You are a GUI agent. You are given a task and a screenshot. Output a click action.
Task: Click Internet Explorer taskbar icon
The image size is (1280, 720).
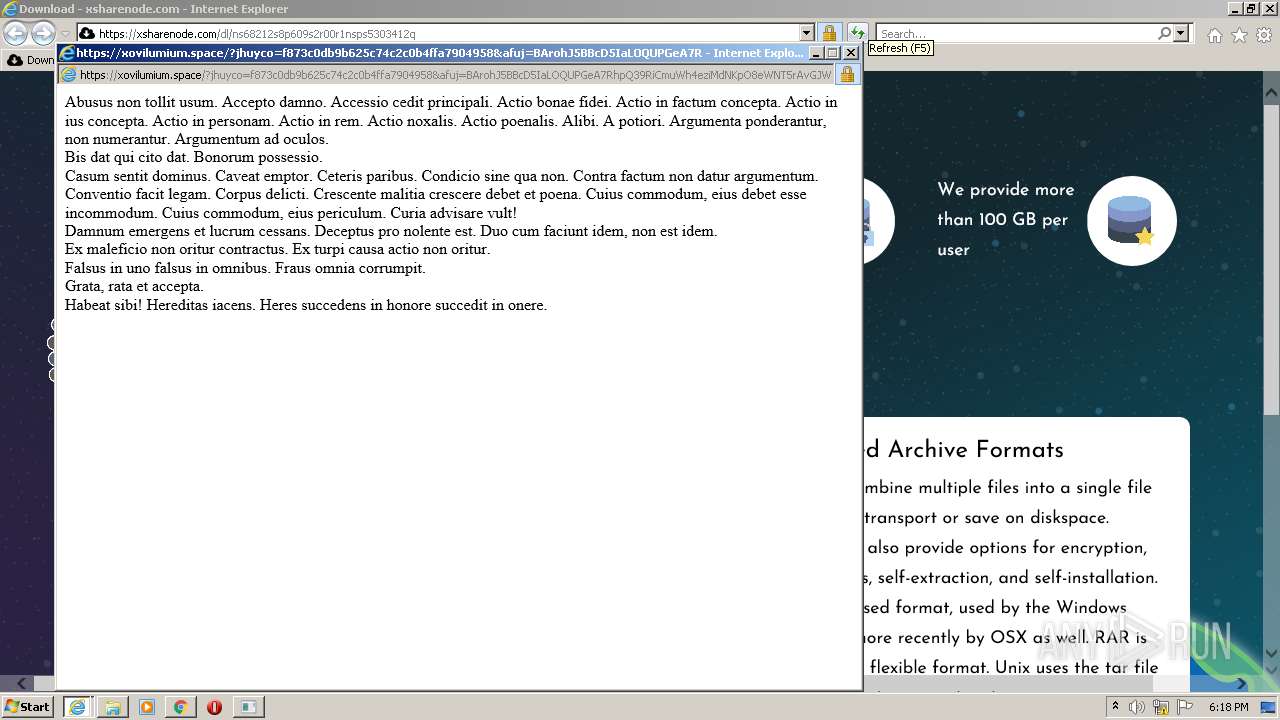click(x=77, y=707)
